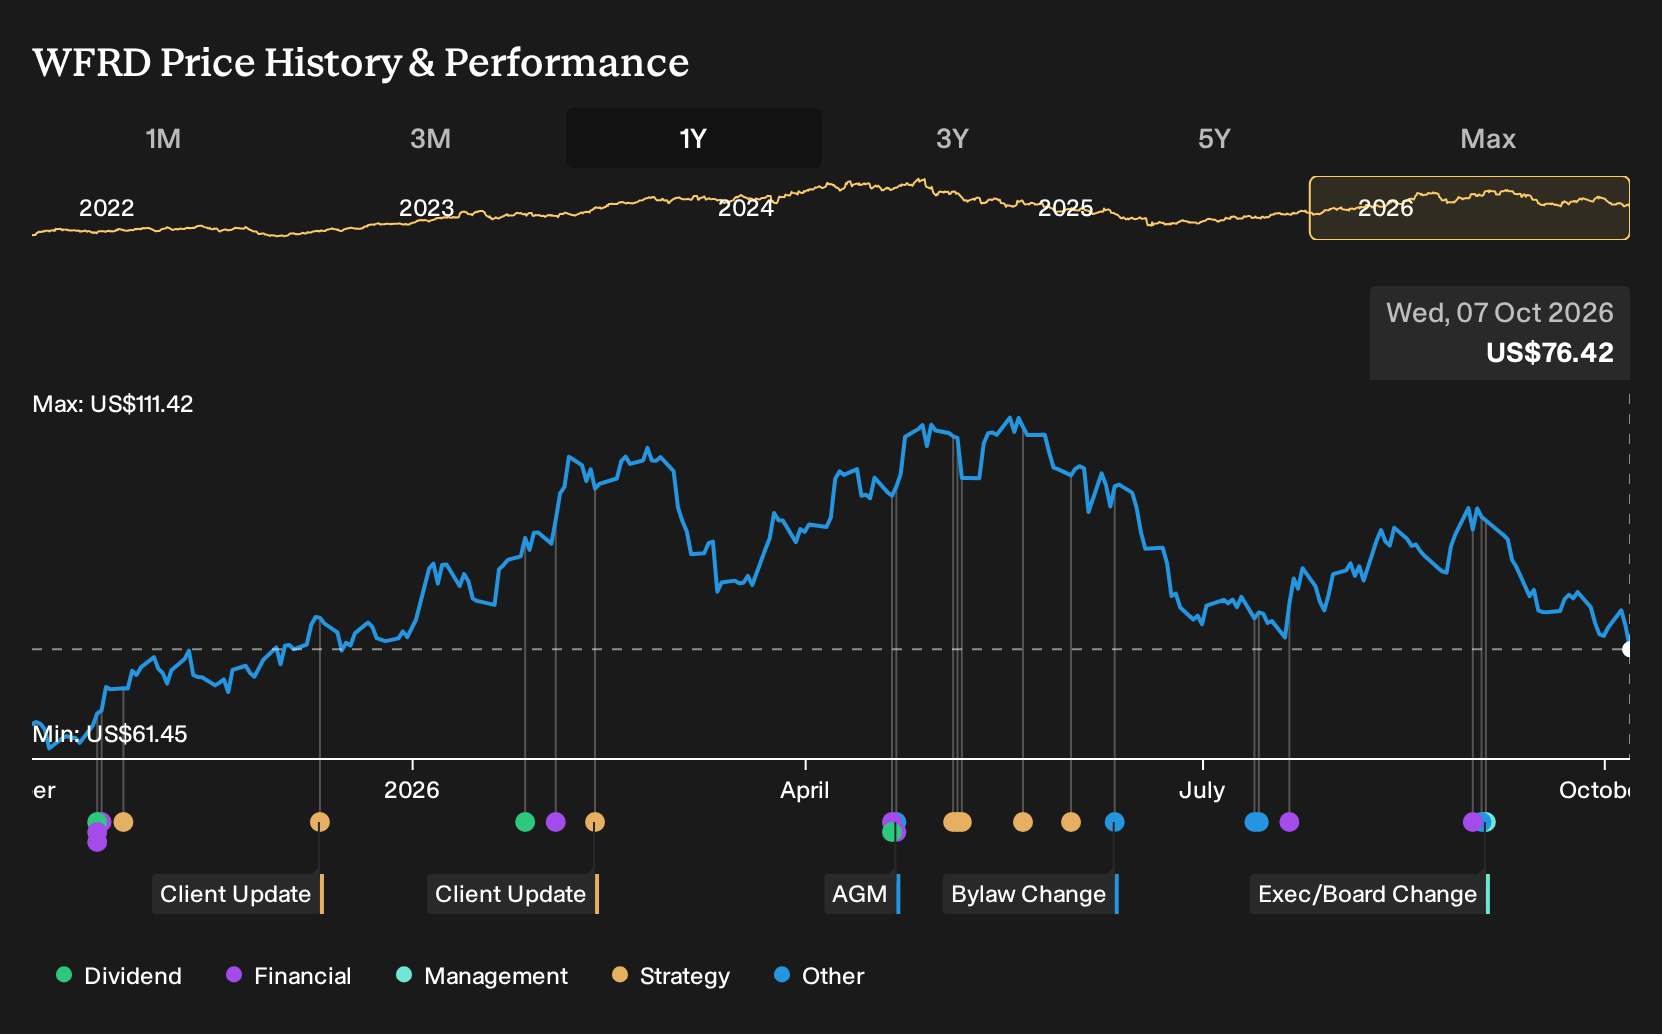The height and width of the screenshot is (1034, 1662).
Task: Click the first Client Update event label
Action: (x=238, y=894)
